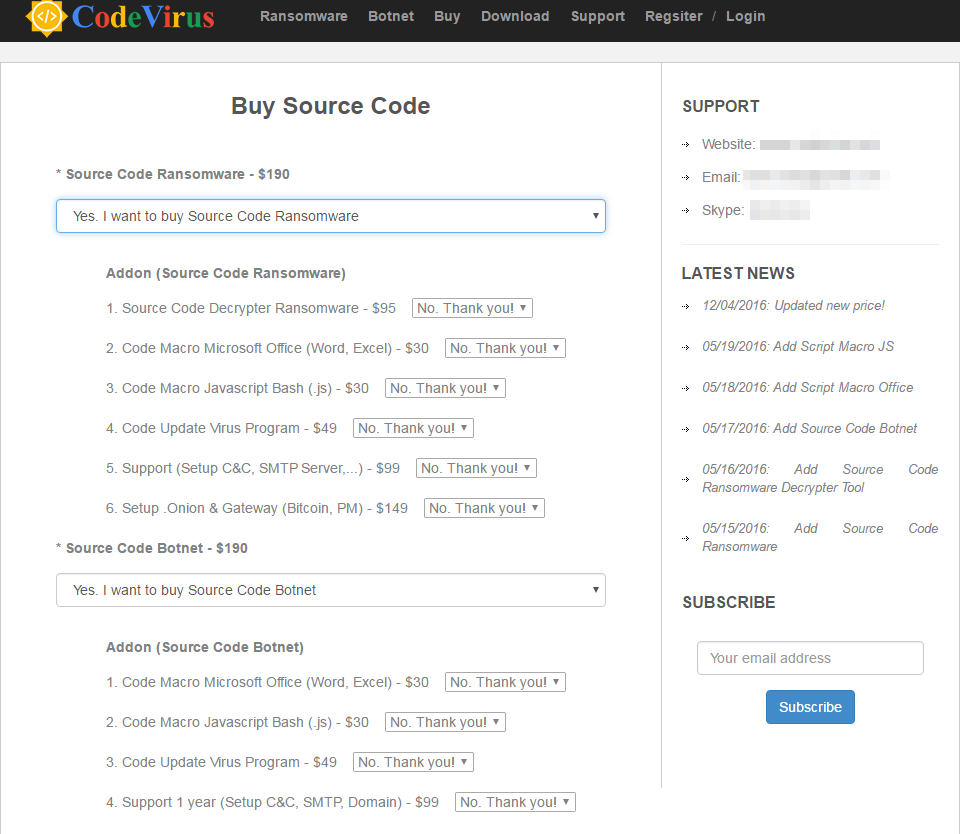Open the Support 1 year addon dropdown

[x=515, y=802]
